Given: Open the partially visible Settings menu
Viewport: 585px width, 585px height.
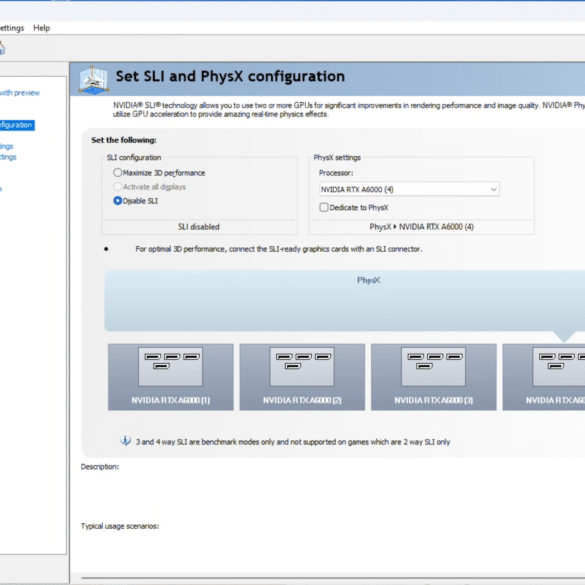Looking at the screenshot, I should [x=11, y=28].
